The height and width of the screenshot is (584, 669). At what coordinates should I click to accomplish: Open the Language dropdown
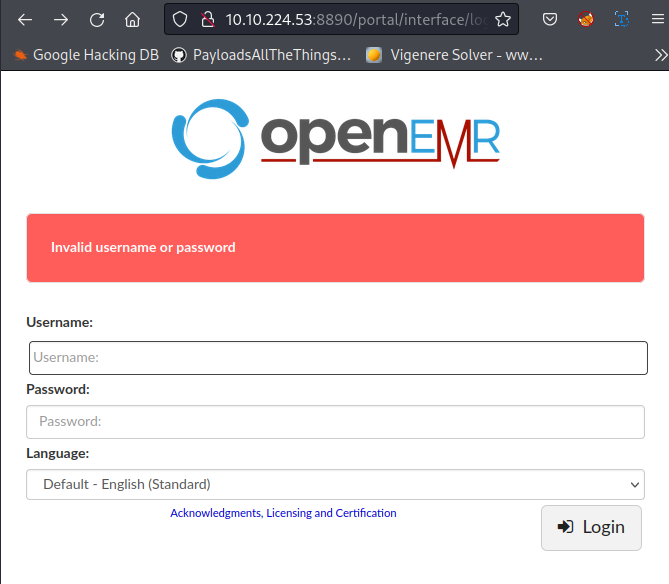335,484
